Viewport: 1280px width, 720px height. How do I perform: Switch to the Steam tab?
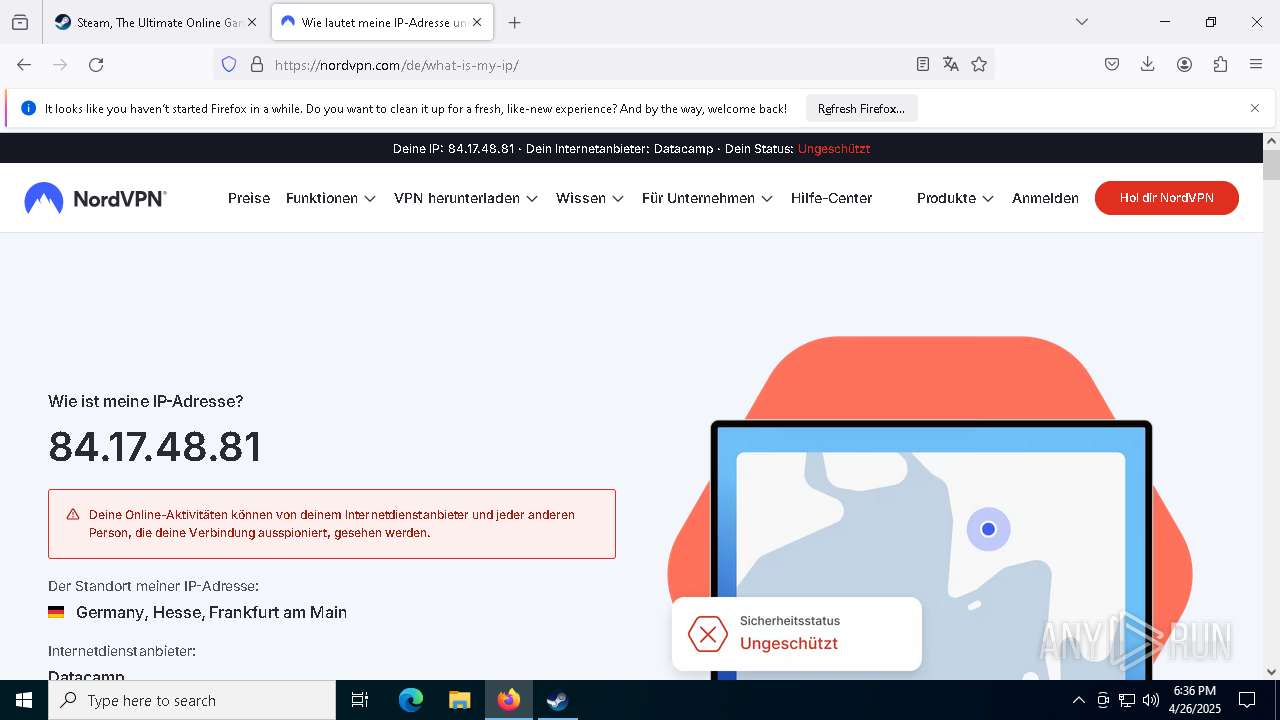[x=156, y=22]
